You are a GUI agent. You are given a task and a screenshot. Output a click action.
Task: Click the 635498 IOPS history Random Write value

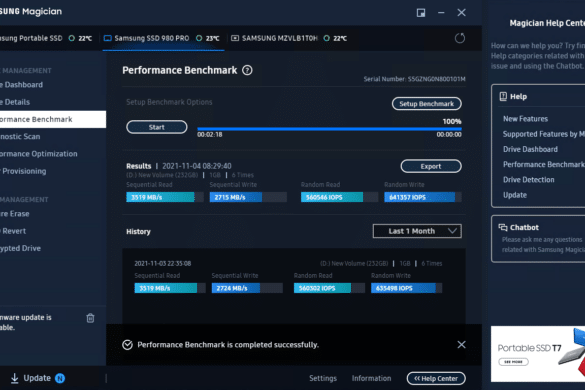pos(406,288)
